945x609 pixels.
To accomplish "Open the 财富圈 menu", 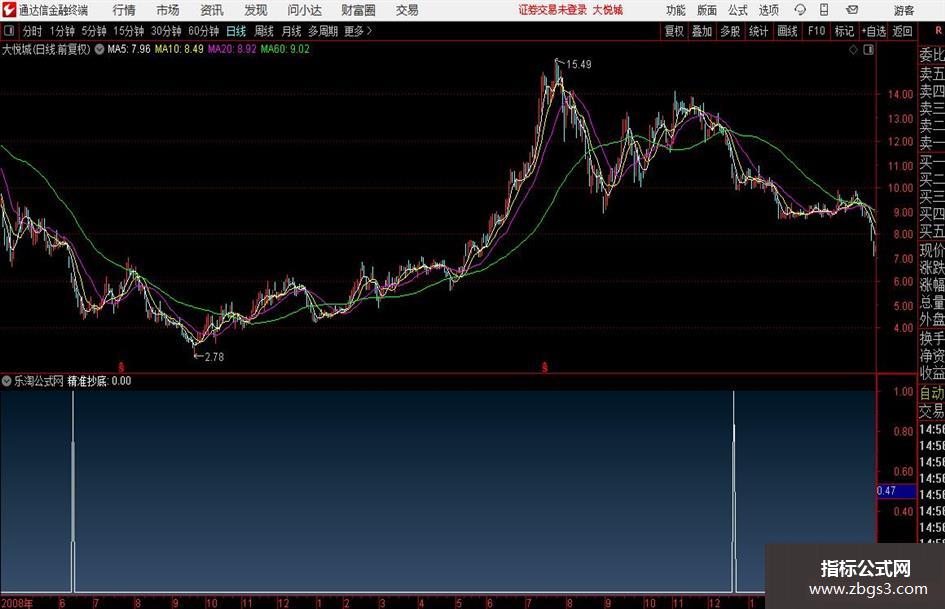I will click(358, 10).
